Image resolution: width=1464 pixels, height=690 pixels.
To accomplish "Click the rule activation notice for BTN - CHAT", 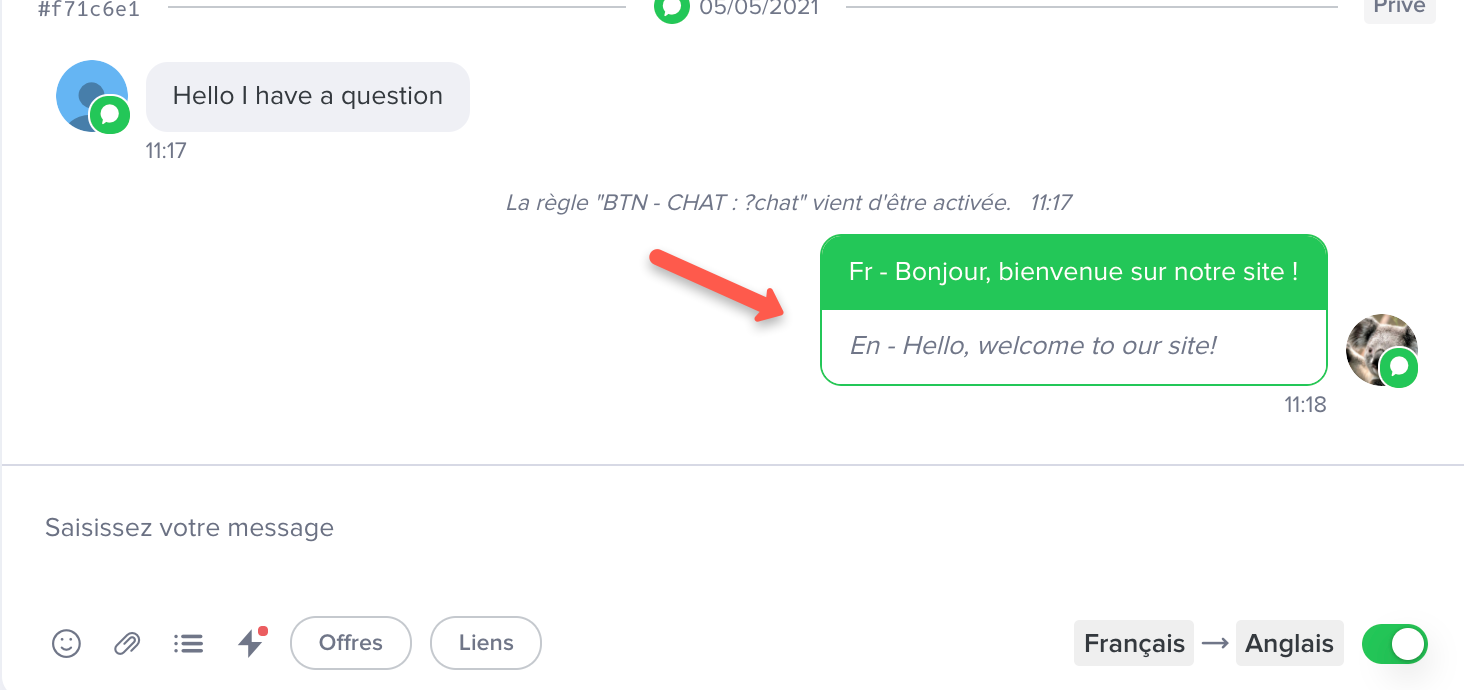I will point(758,203).
